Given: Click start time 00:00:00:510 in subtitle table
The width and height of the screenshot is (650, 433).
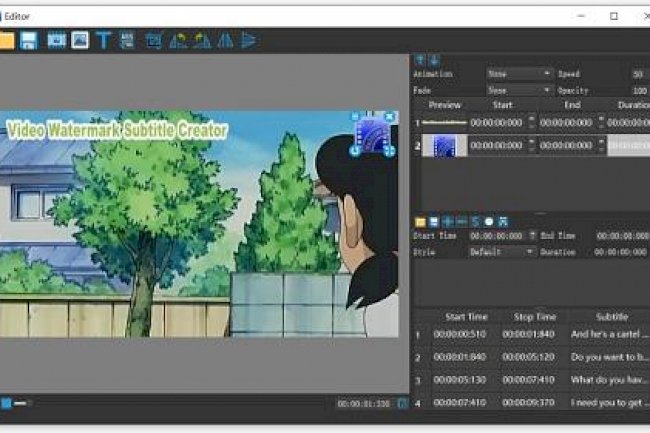Looking at the screenshot, I should point(460,334).
